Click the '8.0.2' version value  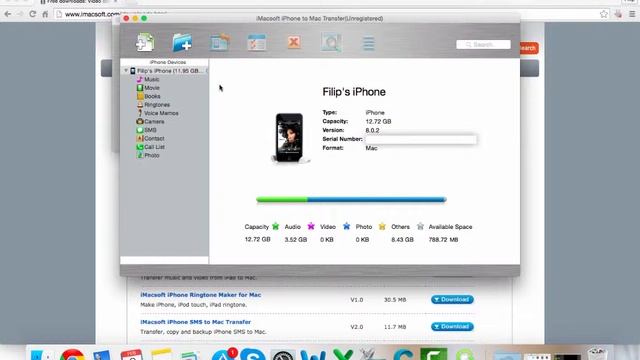[372, 130]
